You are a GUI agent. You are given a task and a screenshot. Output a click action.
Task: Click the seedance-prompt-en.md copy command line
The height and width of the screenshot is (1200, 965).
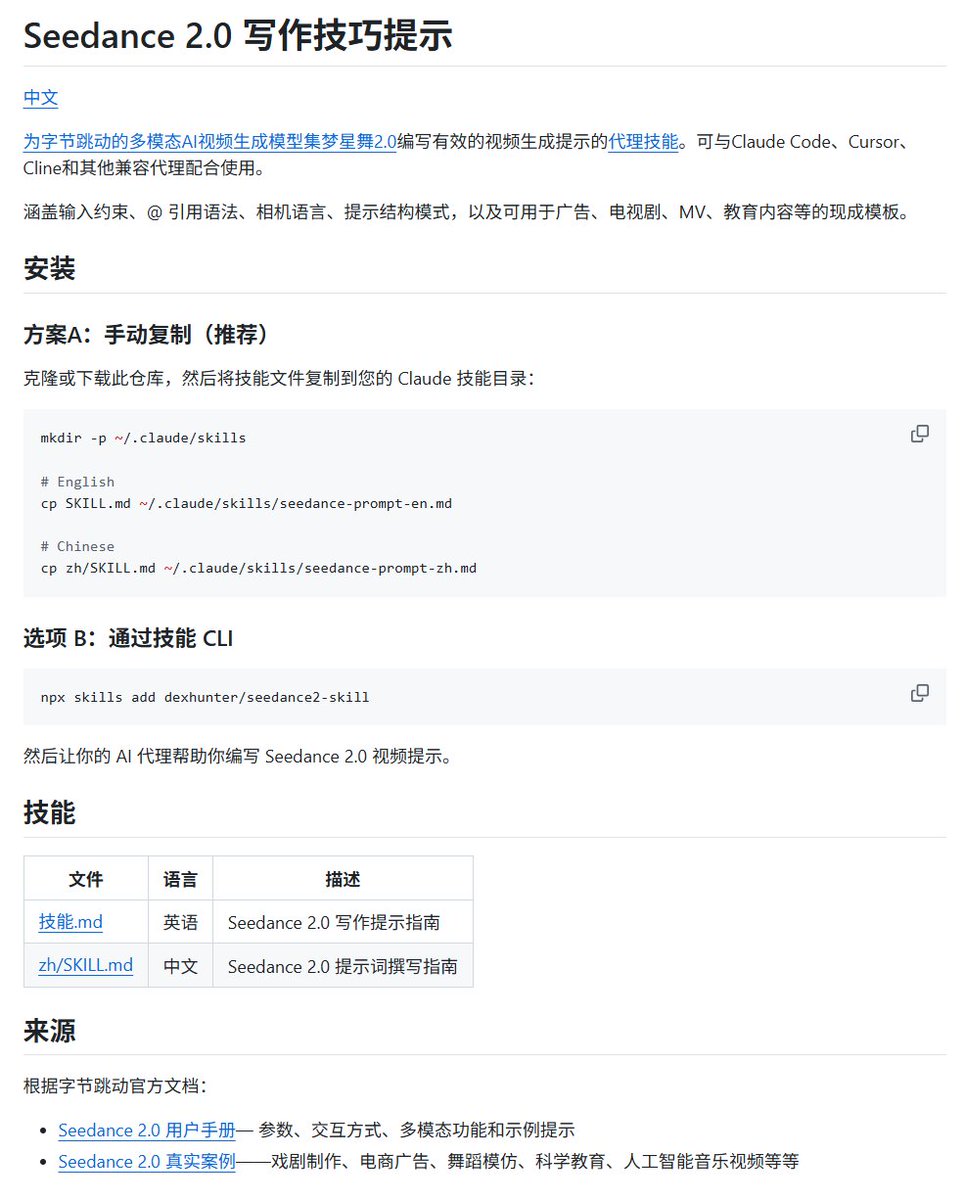[246, 503]
